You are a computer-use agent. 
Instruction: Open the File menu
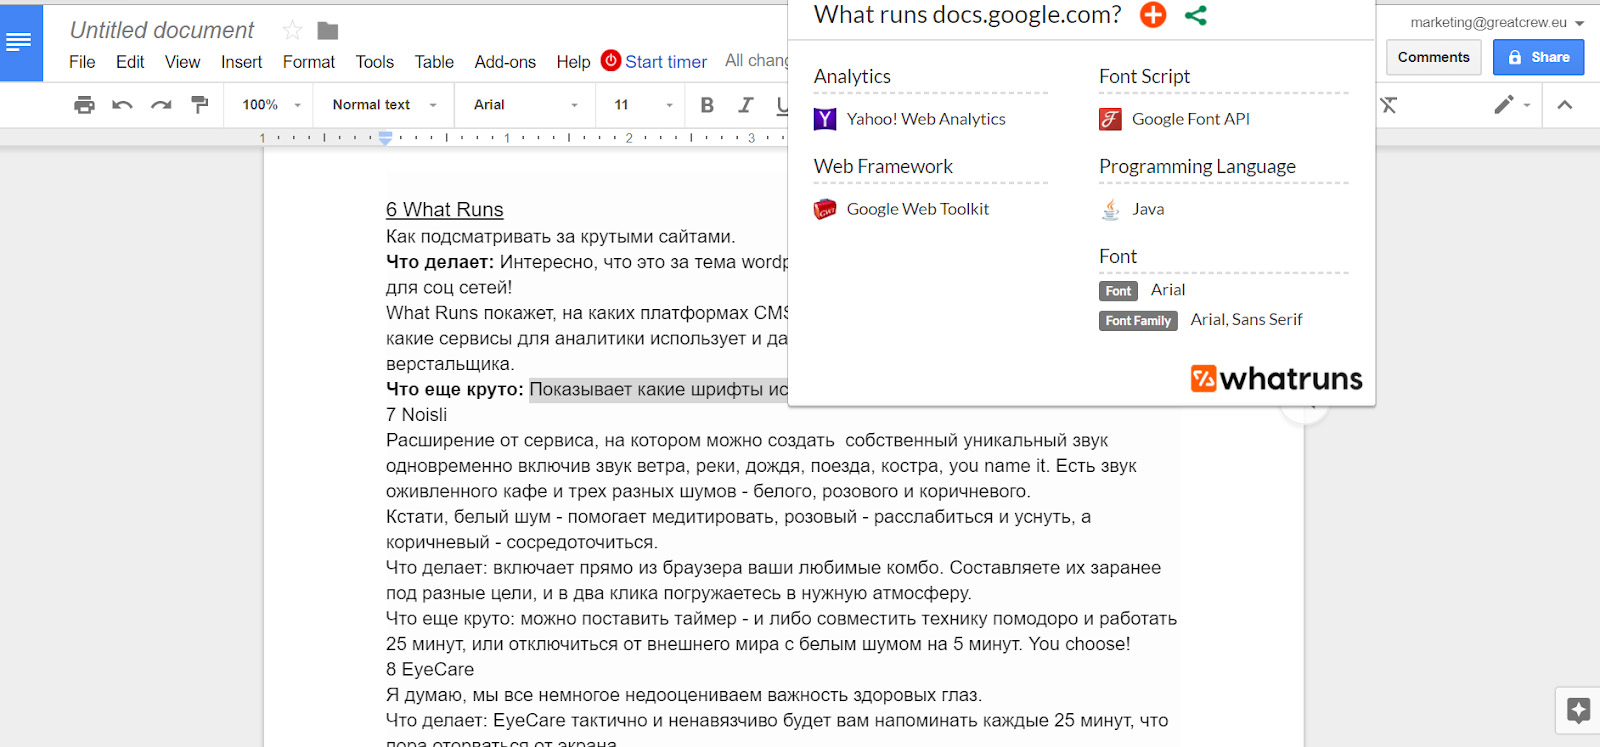(x=82, y=62)
